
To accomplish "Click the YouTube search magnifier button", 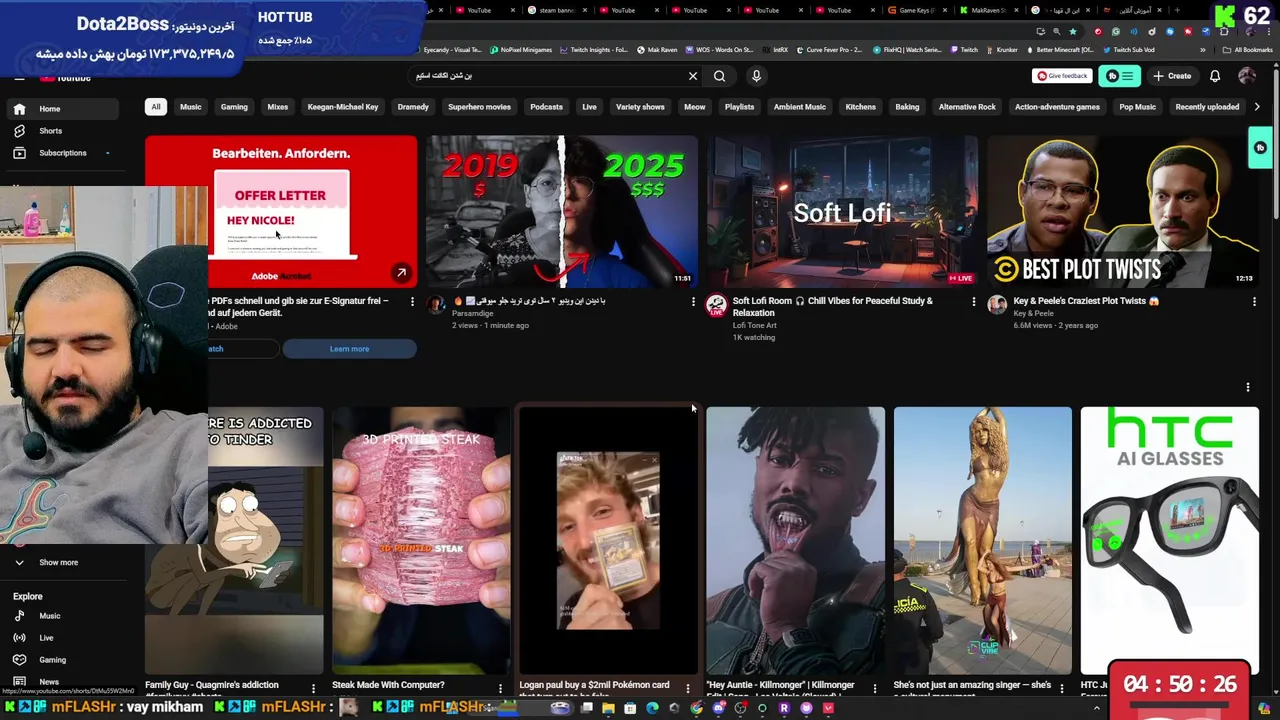I will pyautogui.click(x=719, y=76).
